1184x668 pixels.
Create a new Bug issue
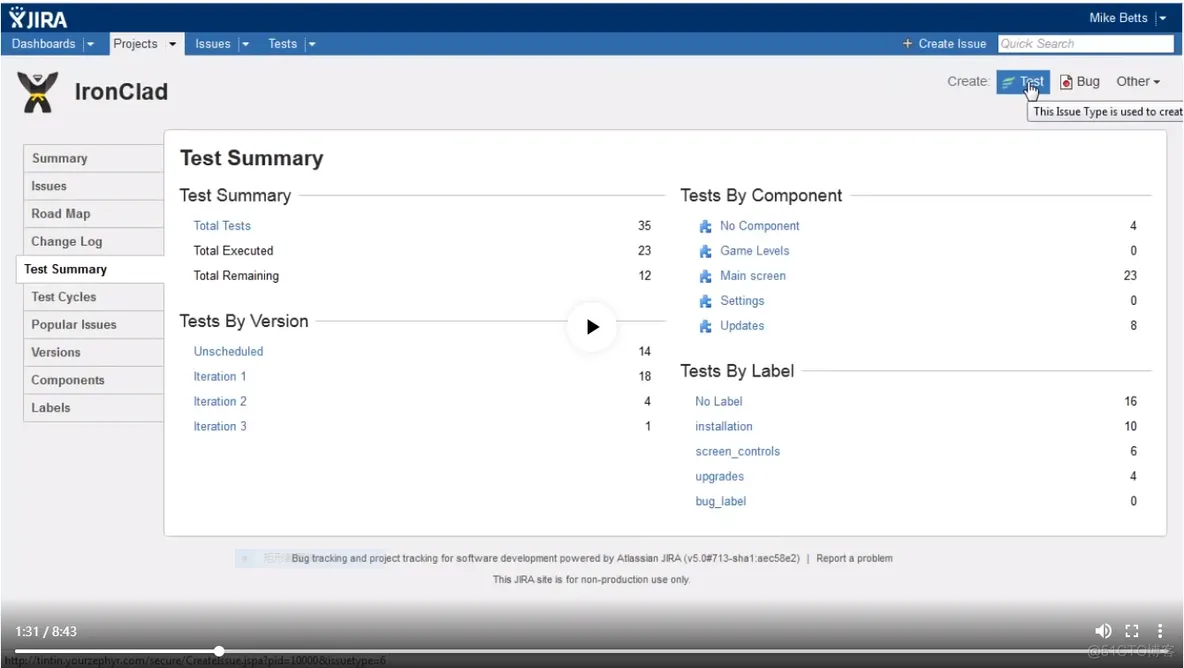pos(1080,82)
